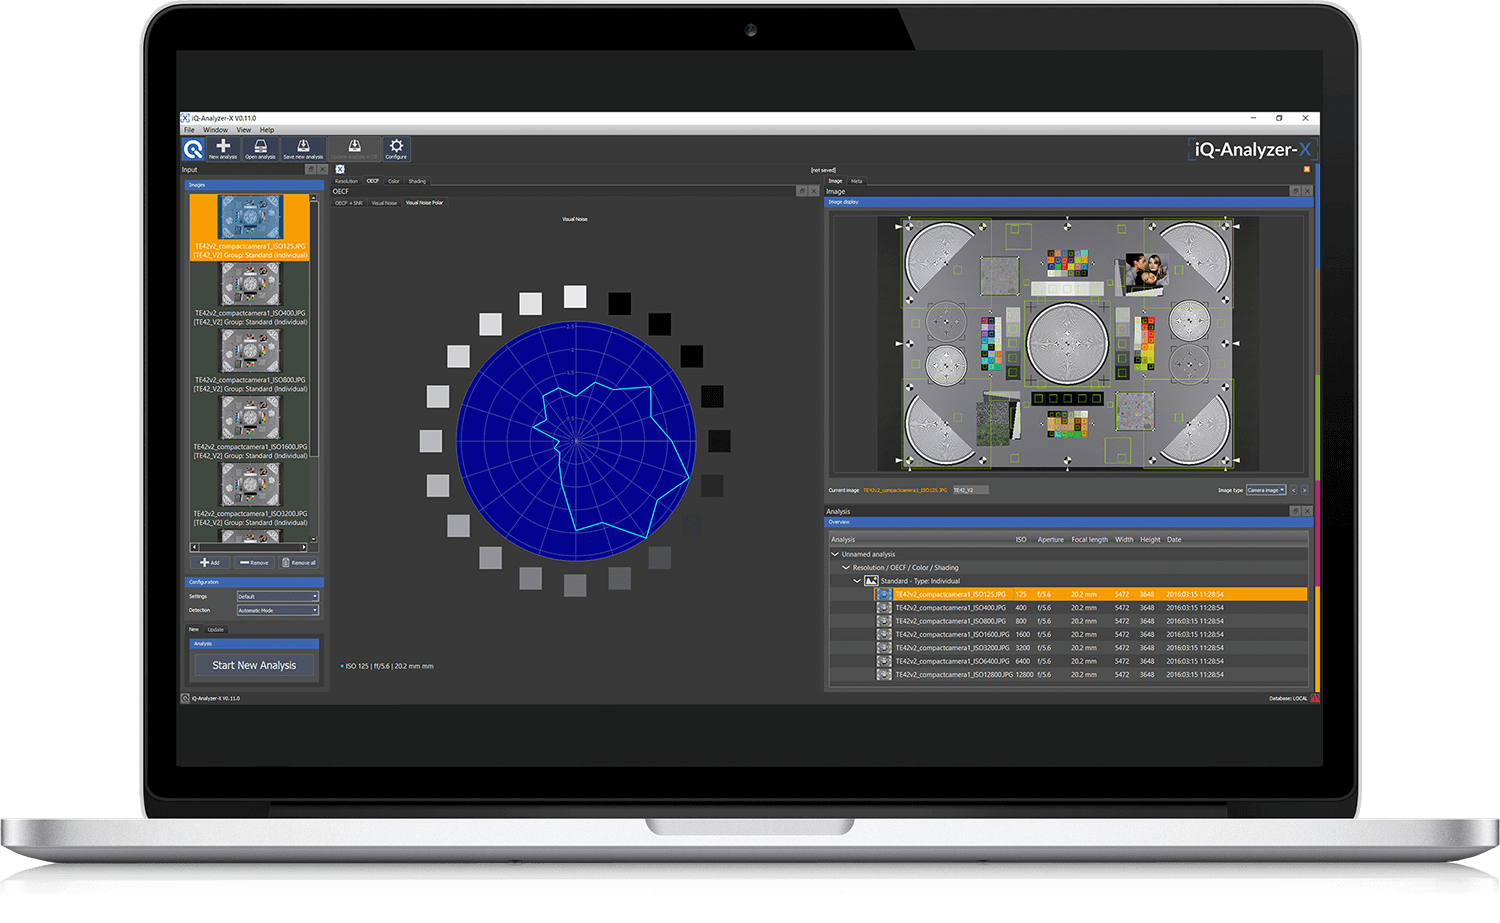Select the Visual Noise sub-tab

pyautogui.click(x=384, y=203)
